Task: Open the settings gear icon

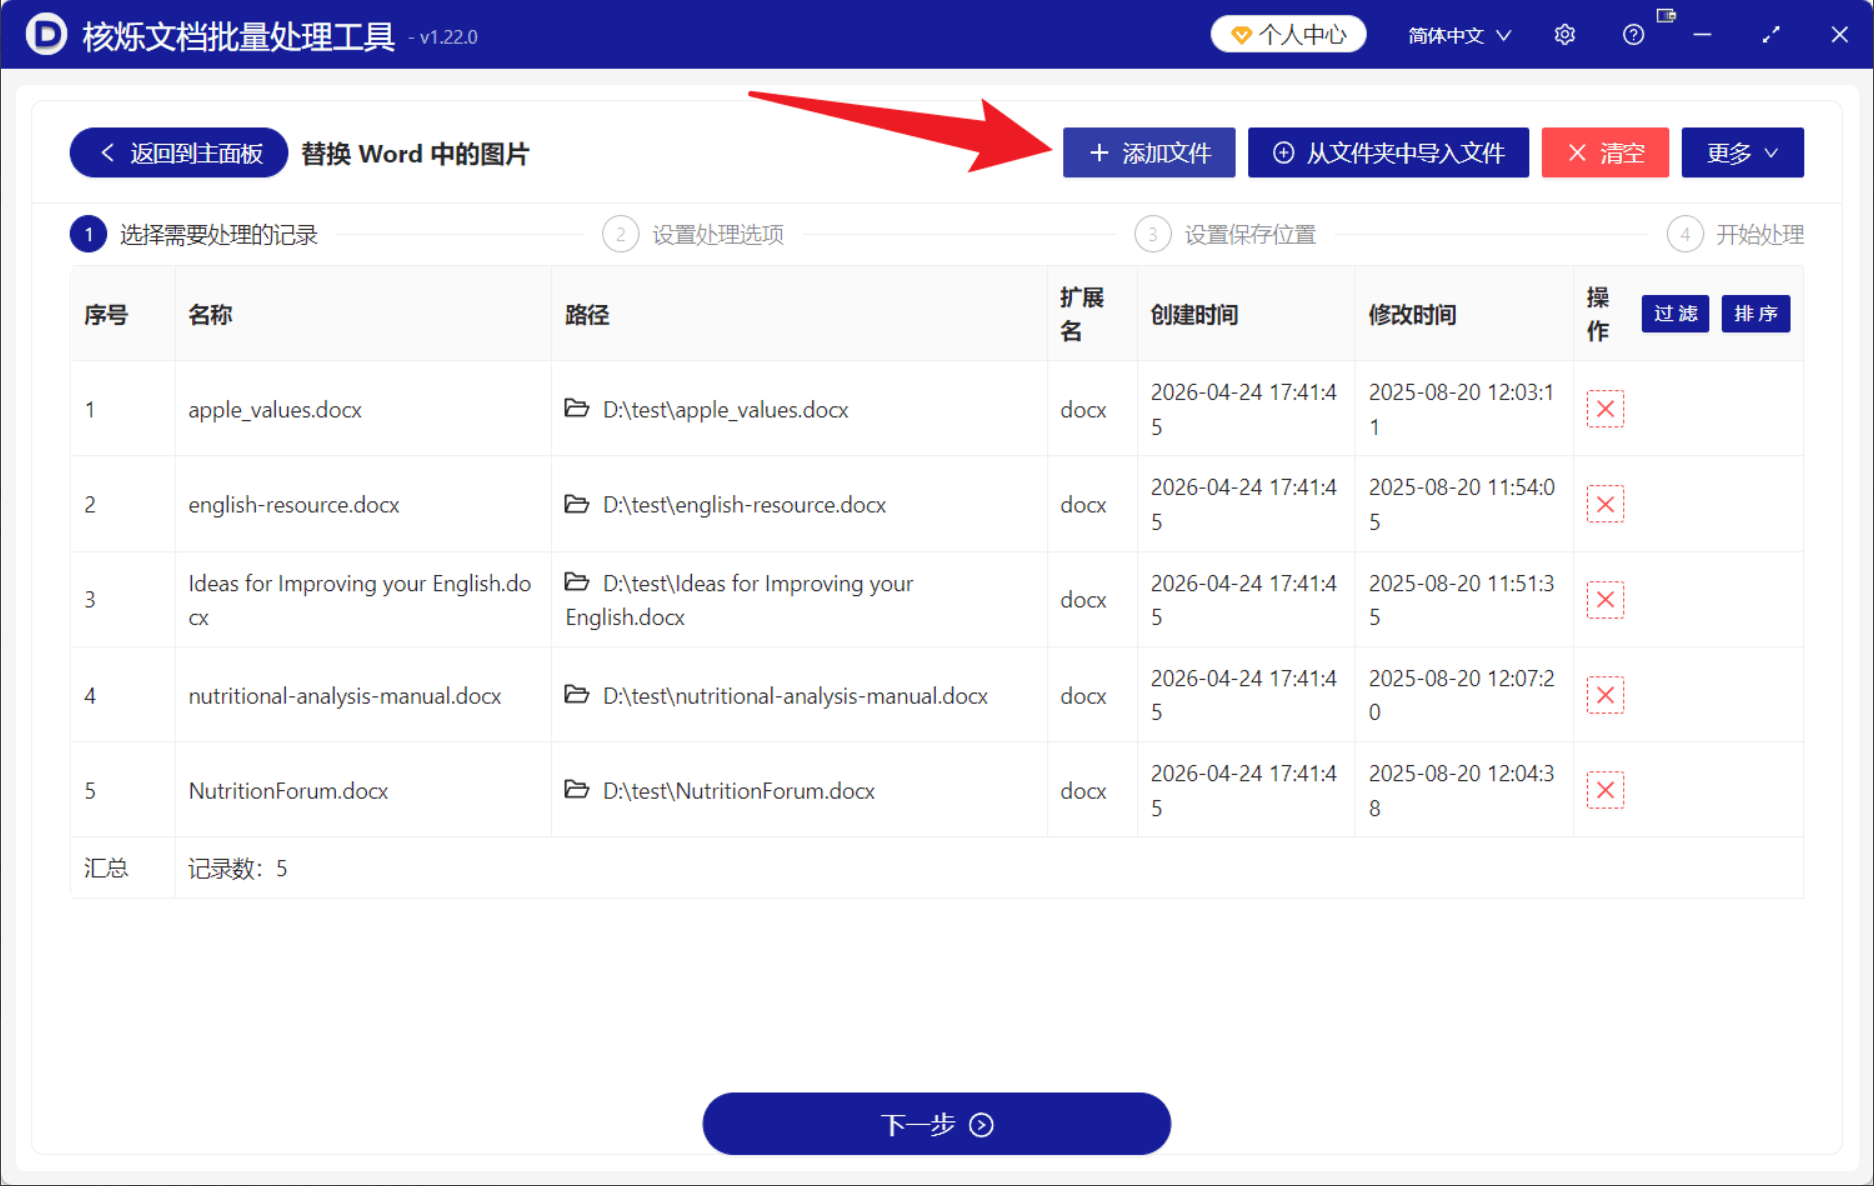Action: click(x=1563, y=33)
